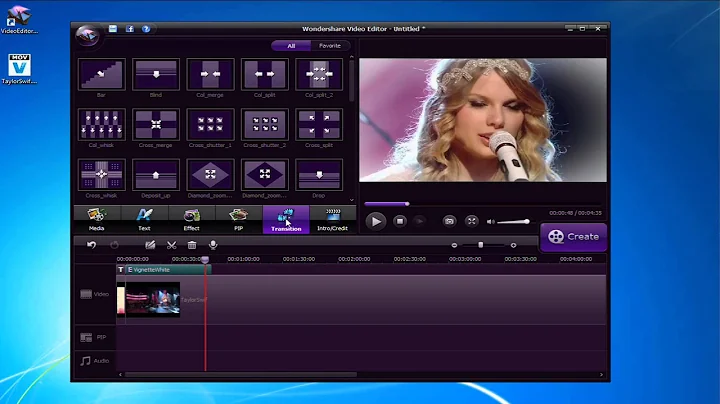
Task: Open the Transition tab
Action: click(x=286, y=219)
